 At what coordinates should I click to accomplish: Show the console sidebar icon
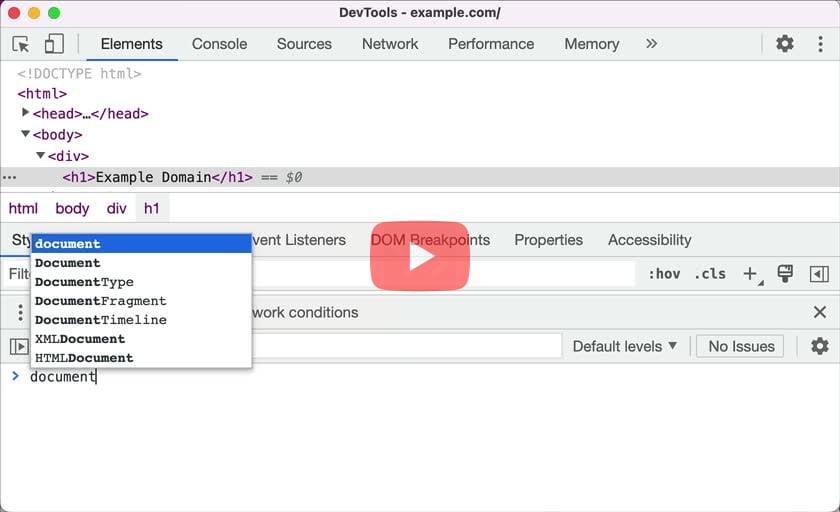coord(19,347)
